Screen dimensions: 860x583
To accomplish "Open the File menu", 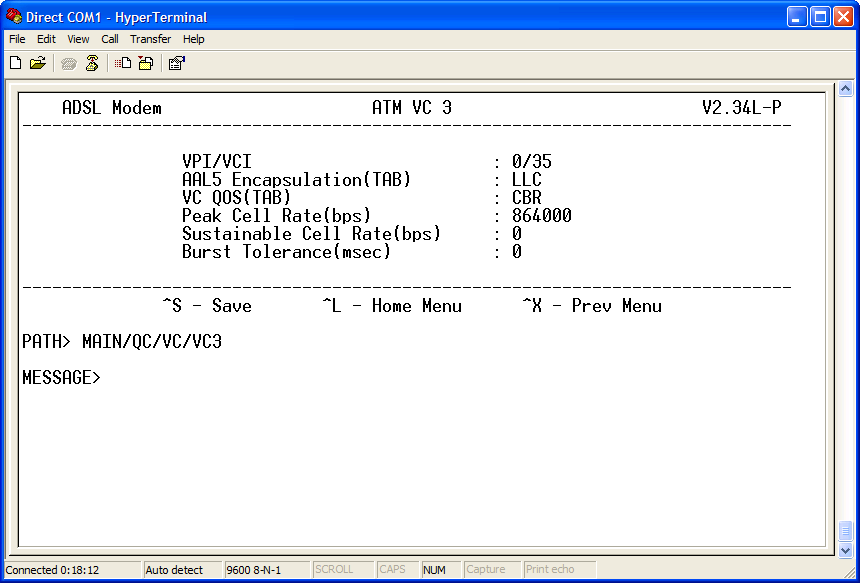I will coord(16,39).
